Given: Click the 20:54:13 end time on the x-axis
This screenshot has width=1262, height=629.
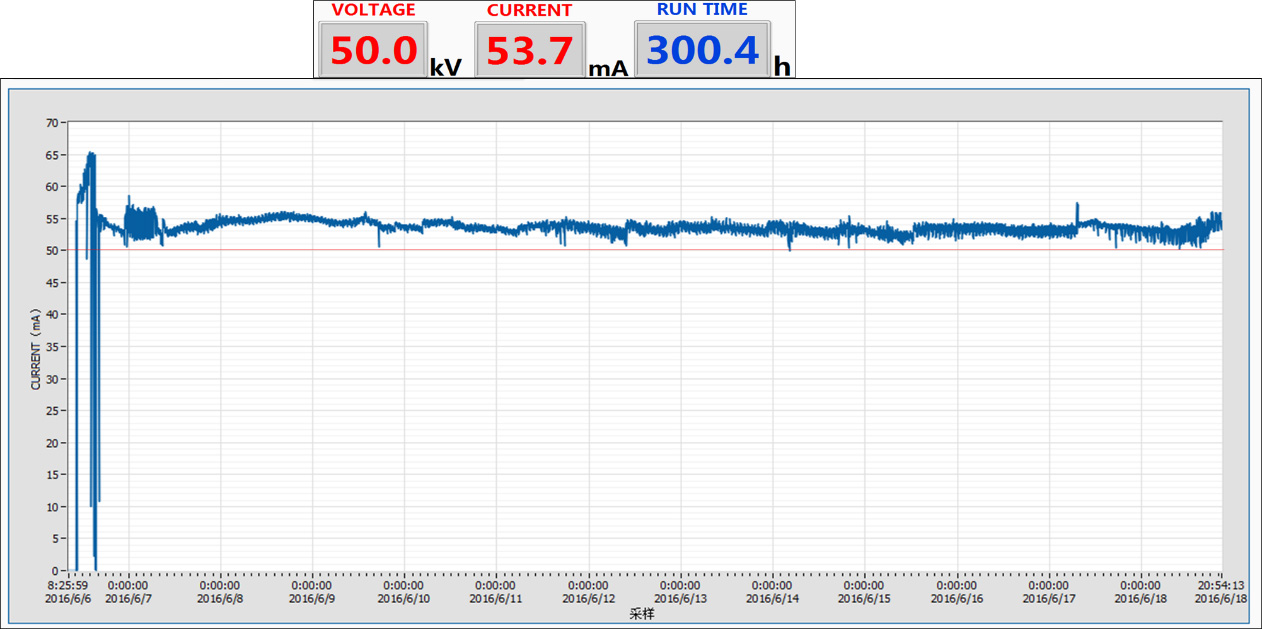Looking at the screenshot, I should 1221,586.
